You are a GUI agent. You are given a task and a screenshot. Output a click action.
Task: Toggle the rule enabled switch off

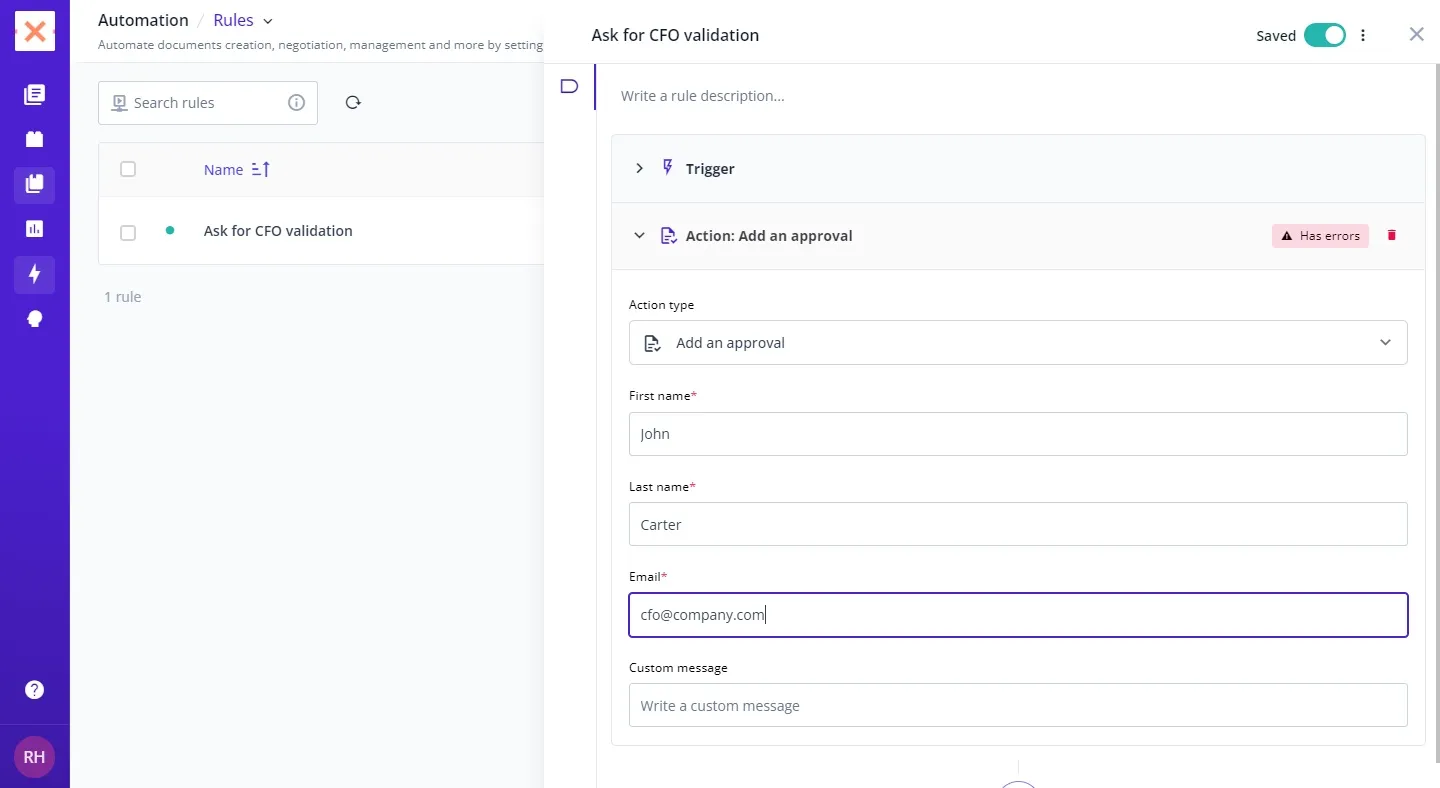click(1325, 36)
